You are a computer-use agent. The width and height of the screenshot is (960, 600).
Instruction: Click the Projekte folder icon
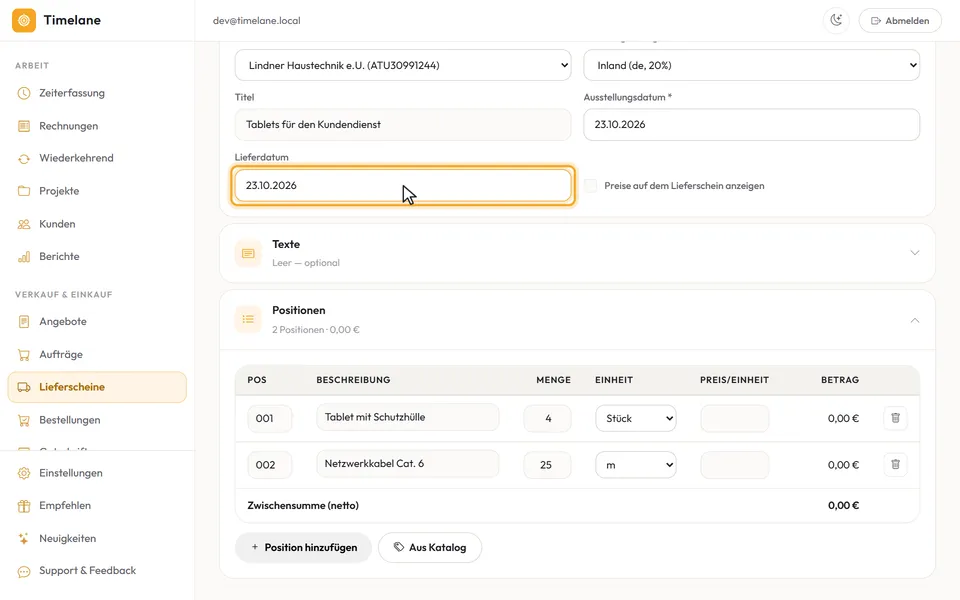[x=24, y=191]
